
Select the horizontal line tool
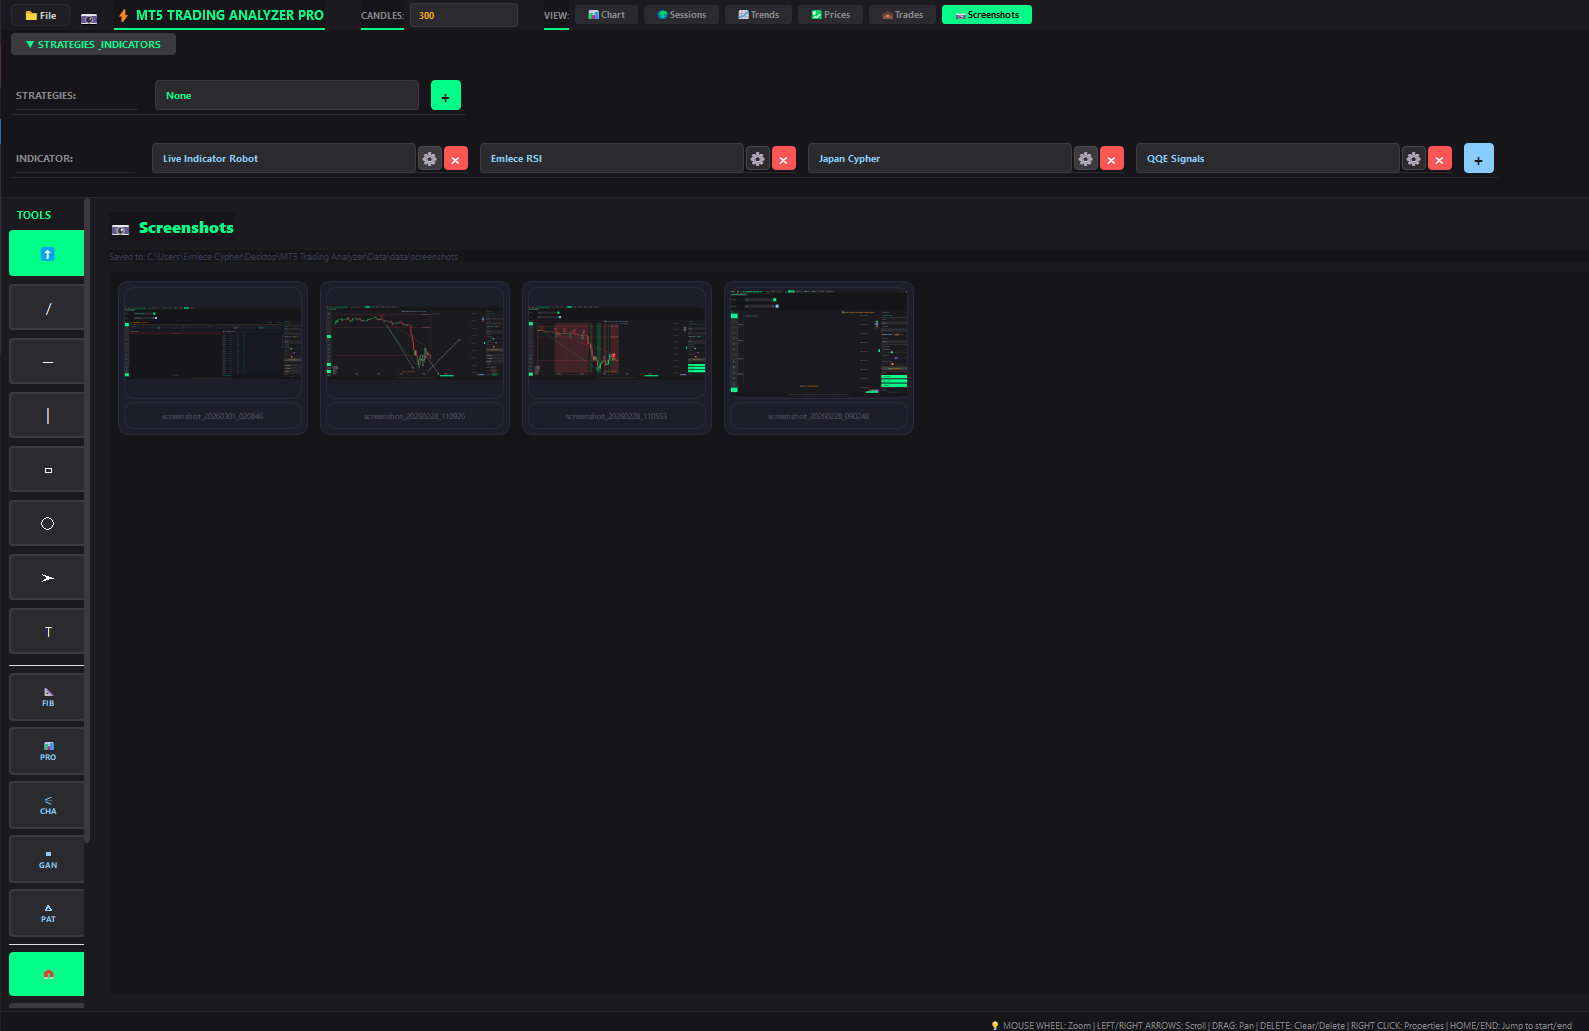click(x=47, y=362)
